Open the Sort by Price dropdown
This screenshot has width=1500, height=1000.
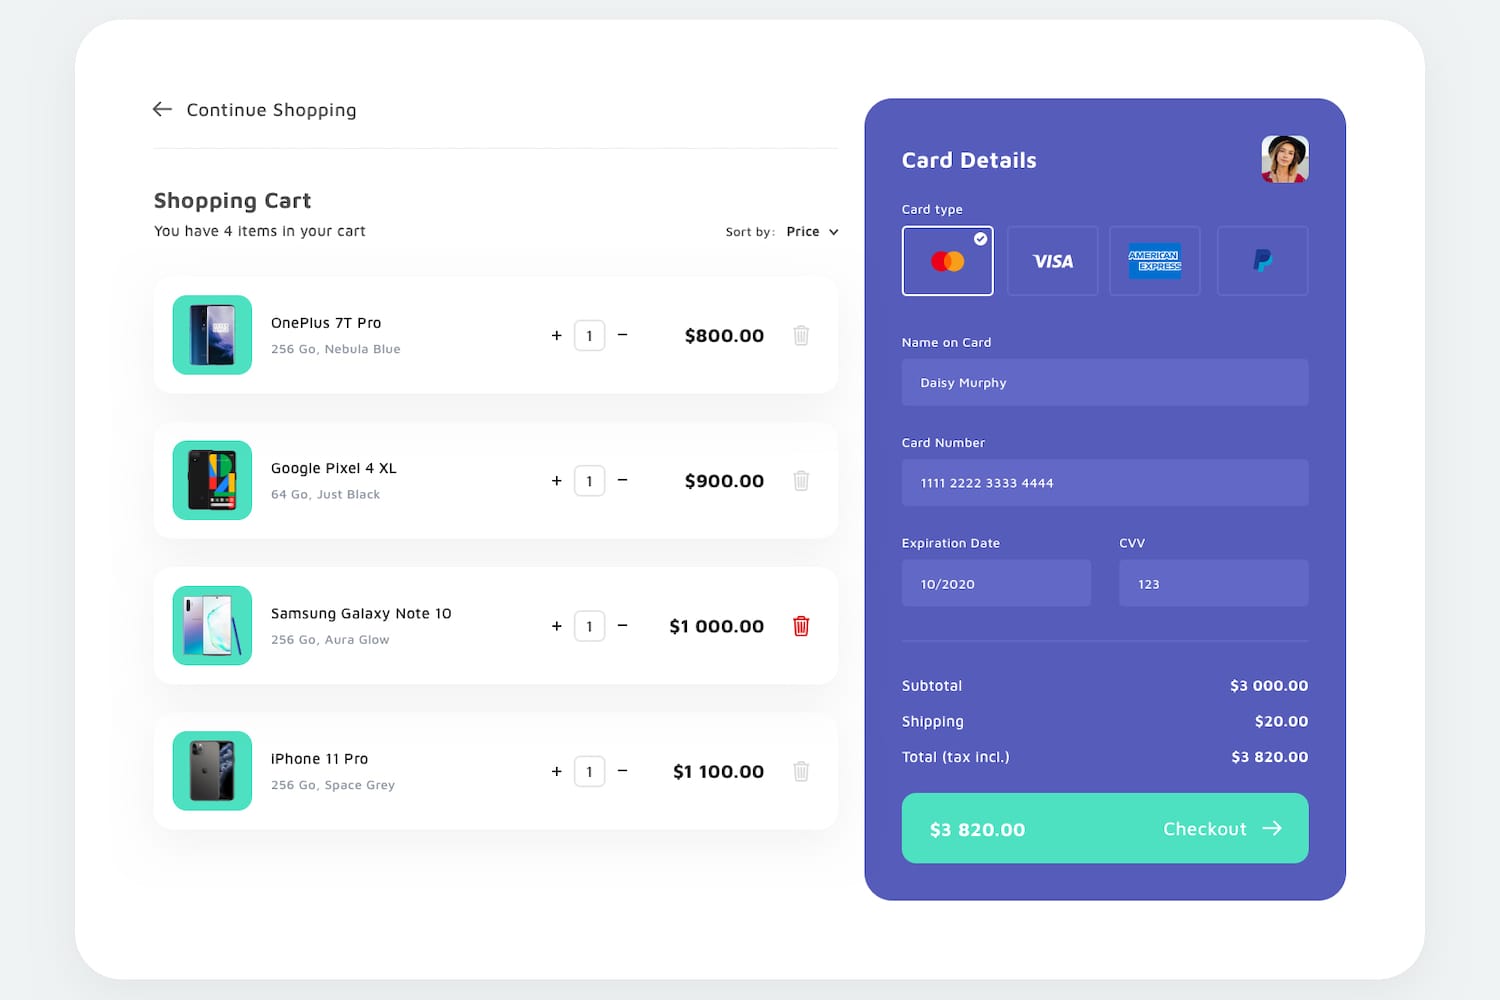[x=812, y=232]
